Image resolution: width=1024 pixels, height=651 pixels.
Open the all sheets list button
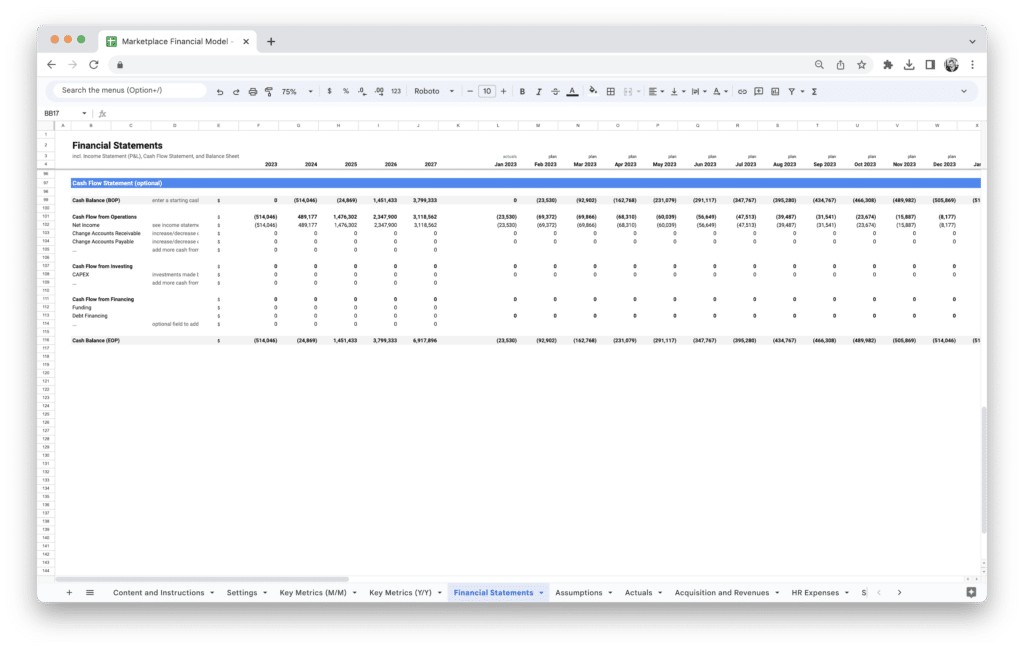(90, 593)
